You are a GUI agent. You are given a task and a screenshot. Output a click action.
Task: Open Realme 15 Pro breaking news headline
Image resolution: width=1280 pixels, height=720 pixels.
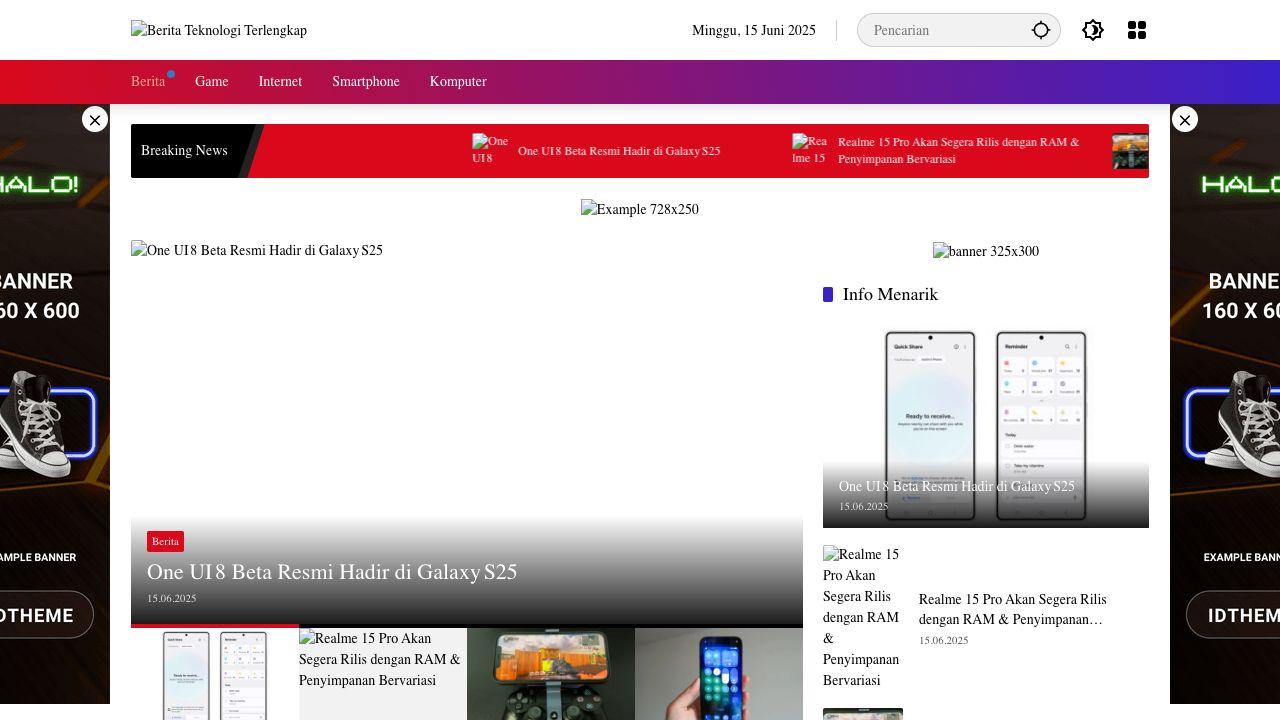tap(958, 151)
